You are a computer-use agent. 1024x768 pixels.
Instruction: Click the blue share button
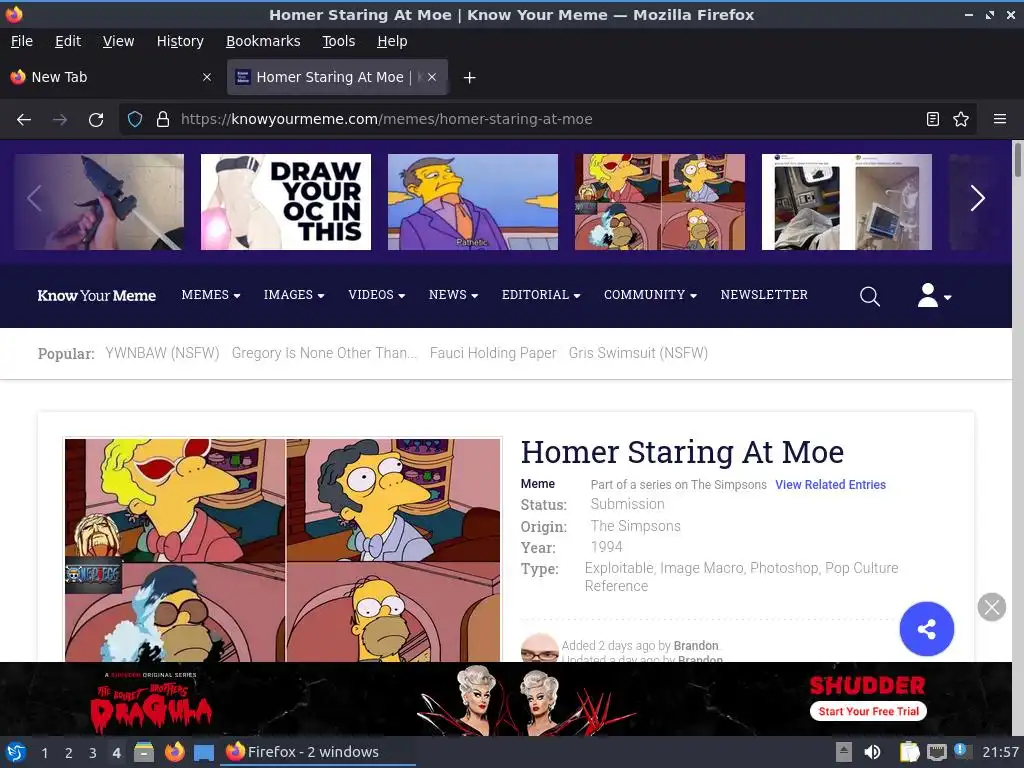(926, 629)
